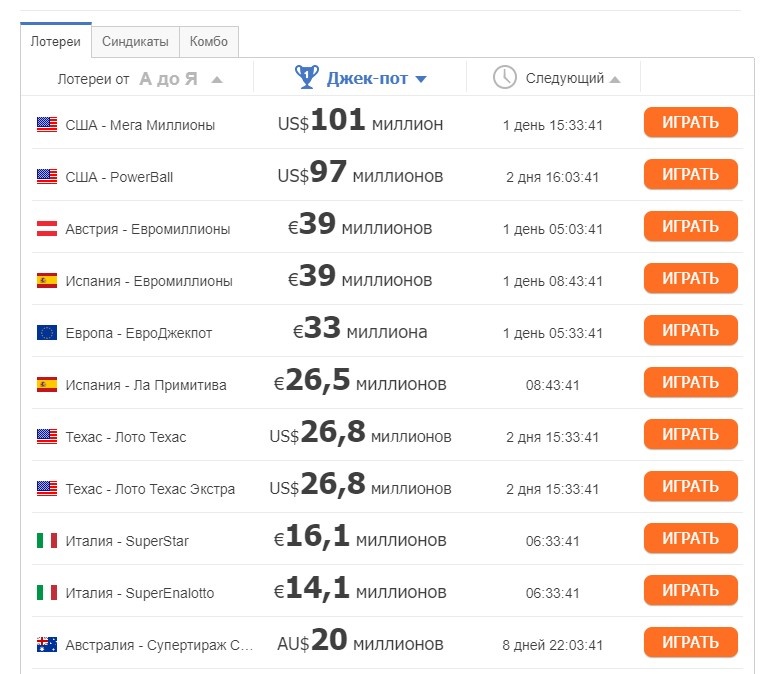766x674 pixels.
Task: Click the countdown 08:43:41 for Ла Примитива
Action: click(553, 385)
